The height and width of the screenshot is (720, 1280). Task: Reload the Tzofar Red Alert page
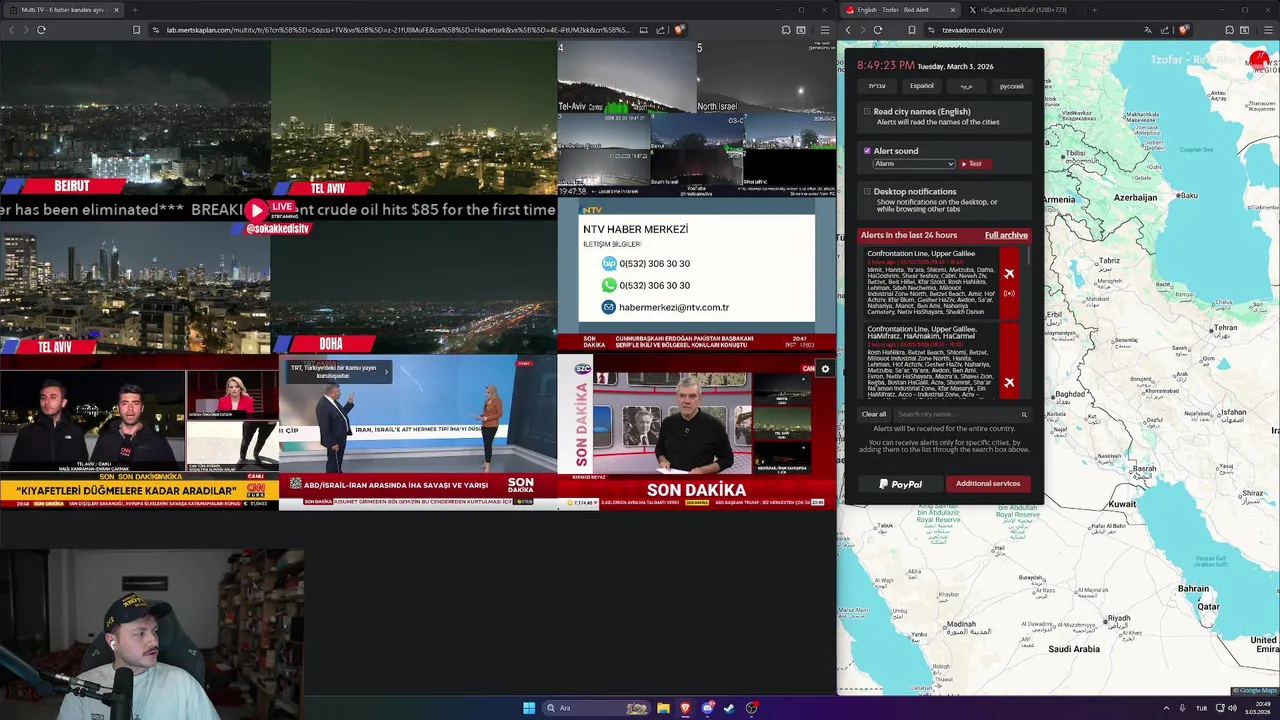(878, 30)
